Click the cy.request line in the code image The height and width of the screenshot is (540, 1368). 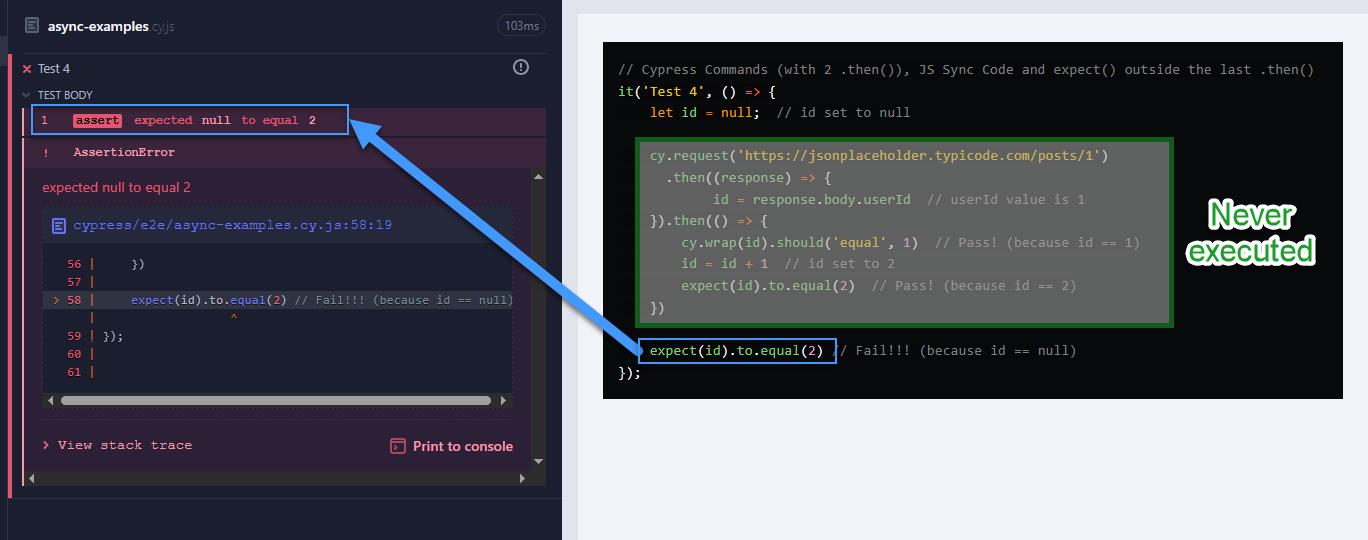pyautogui.click(x=879, y=156)
